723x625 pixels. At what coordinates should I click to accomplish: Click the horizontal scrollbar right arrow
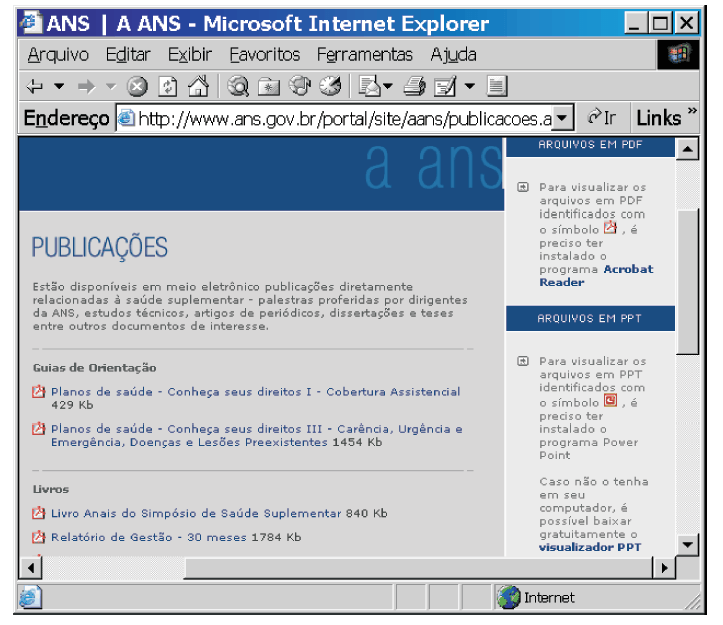663,567
